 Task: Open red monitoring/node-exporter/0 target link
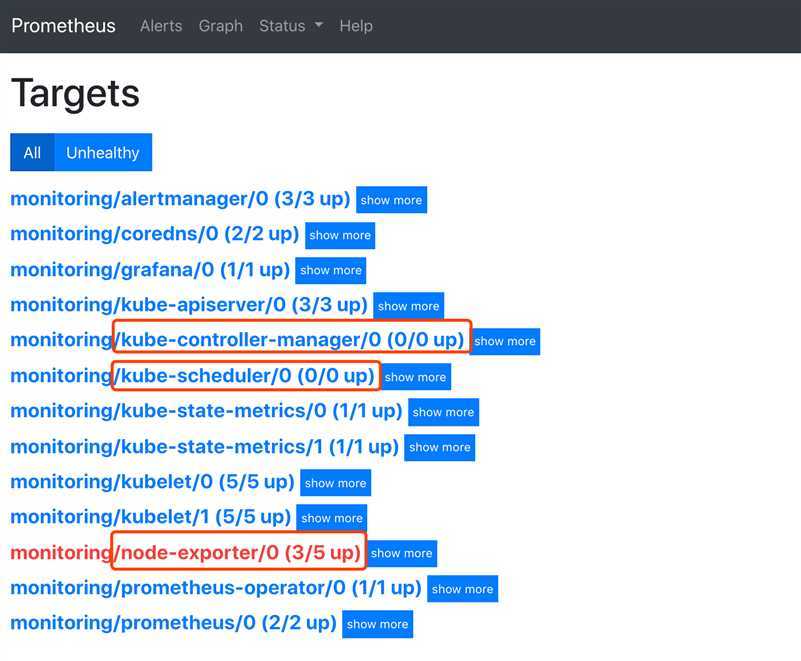[185, 553]
